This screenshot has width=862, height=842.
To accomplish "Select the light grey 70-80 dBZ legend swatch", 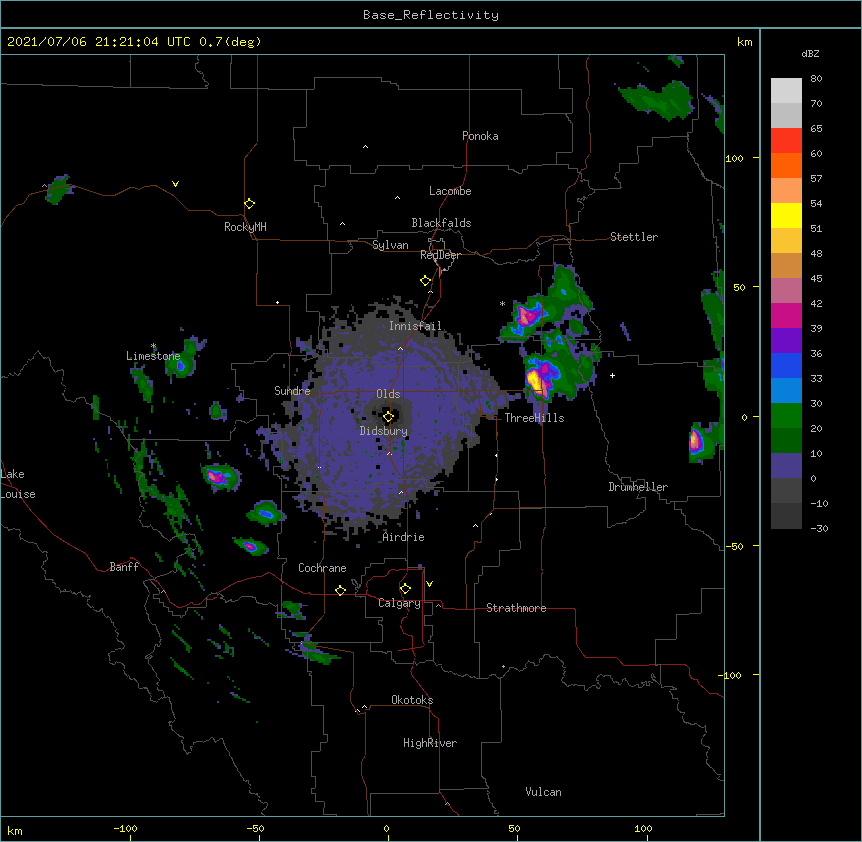I will click(x=786, y=90).
